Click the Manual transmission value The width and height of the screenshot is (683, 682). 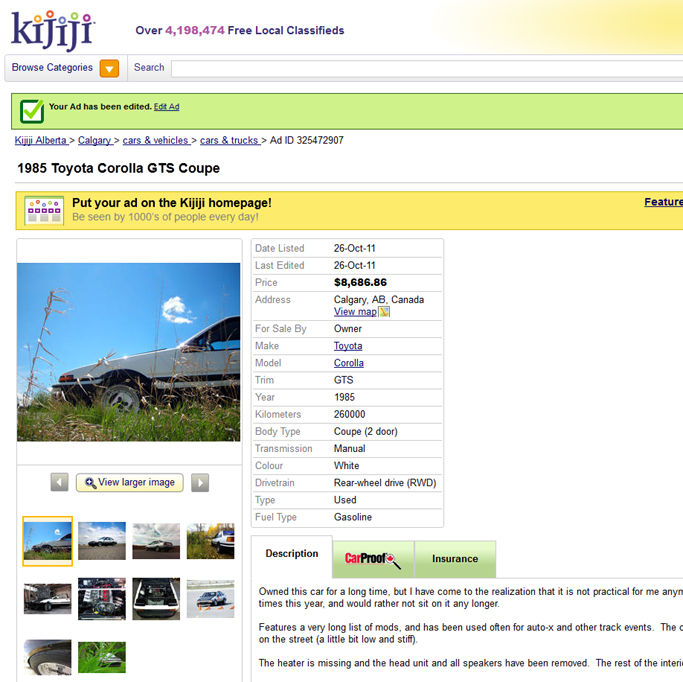pyautogui.click(x=350, y=449)
